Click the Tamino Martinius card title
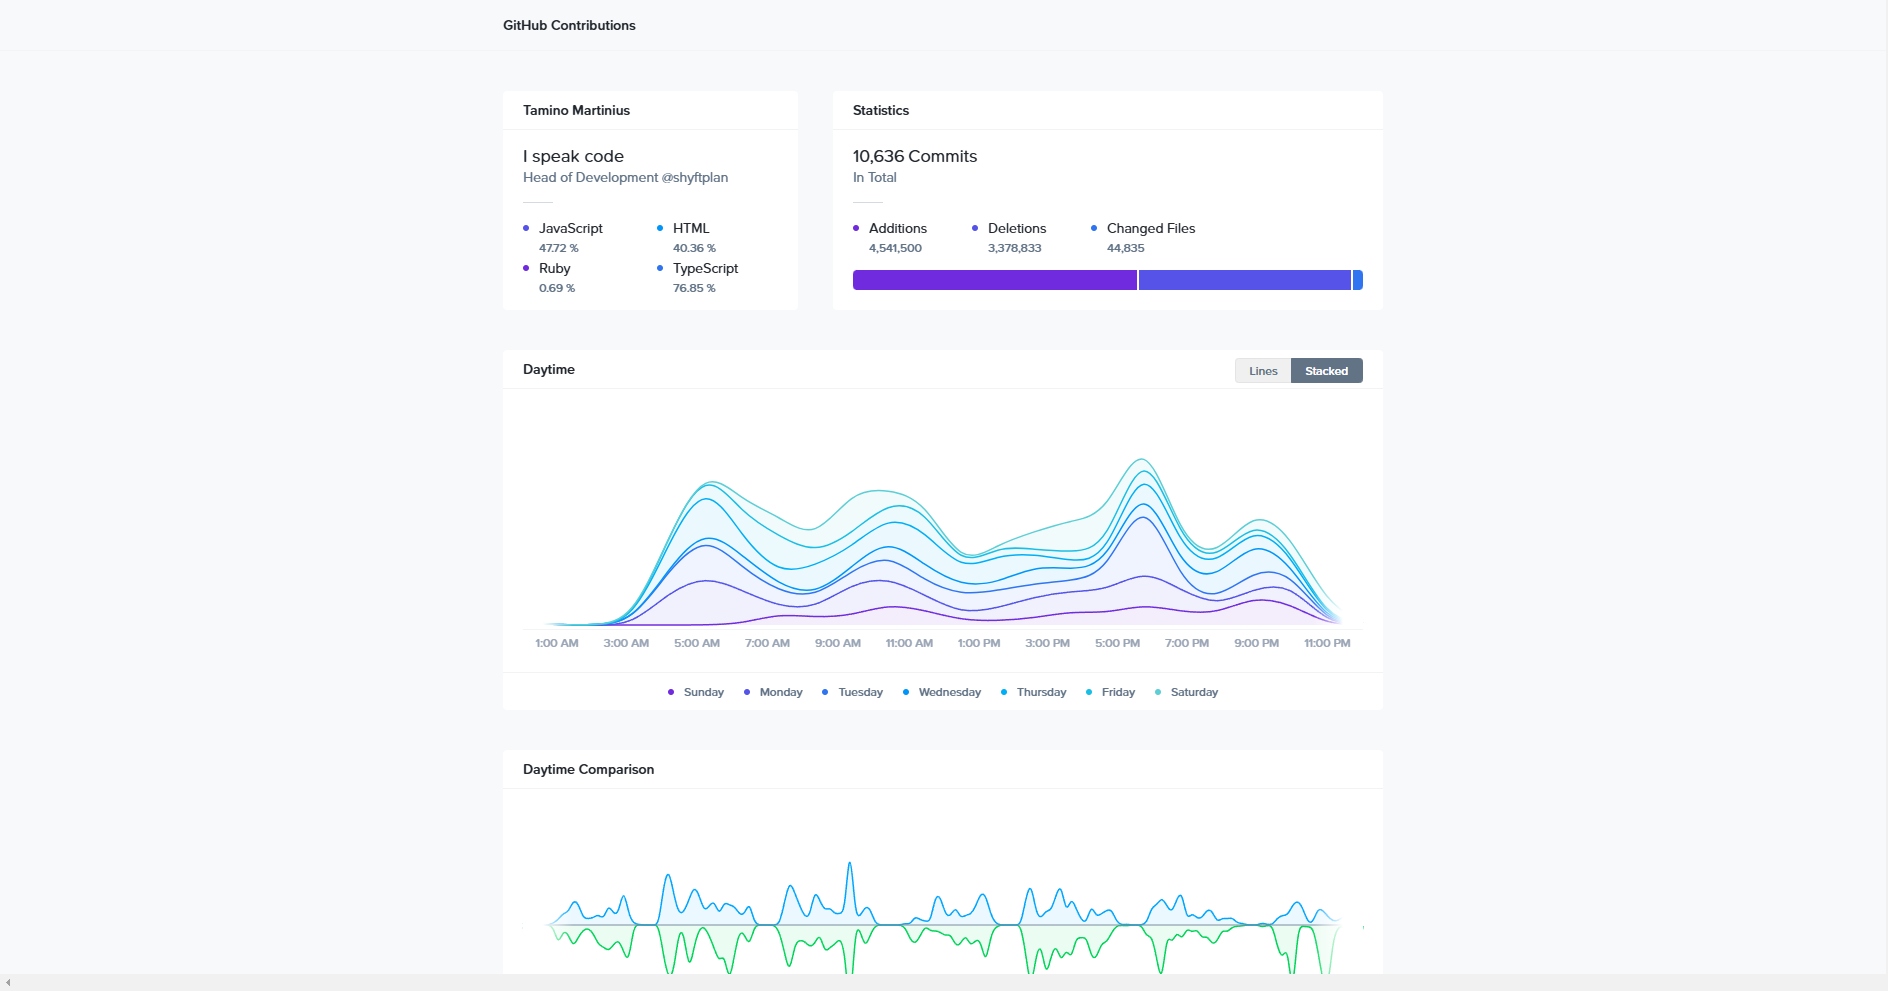The width and height of the screenshot is (1888, 991). click(x=576, y=110)
